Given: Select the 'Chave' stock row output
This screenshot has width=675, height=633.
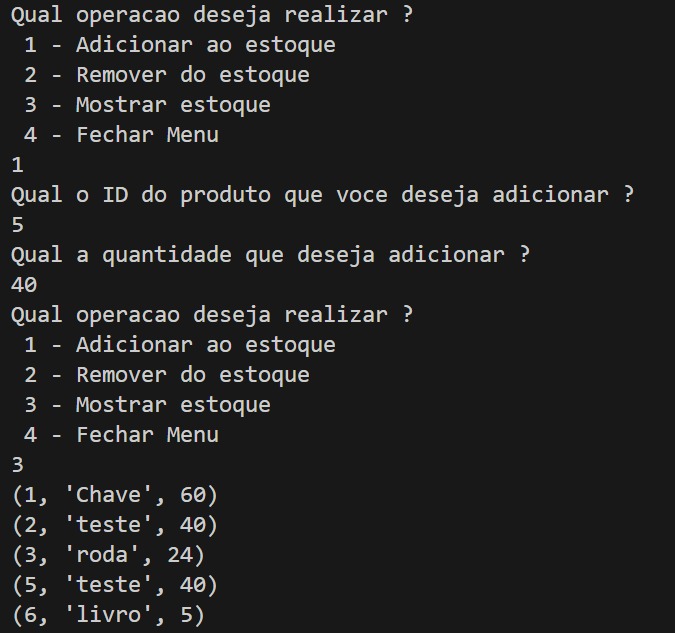Looking at the screenshot, I should pyautogui.click(x=114, y=494).
